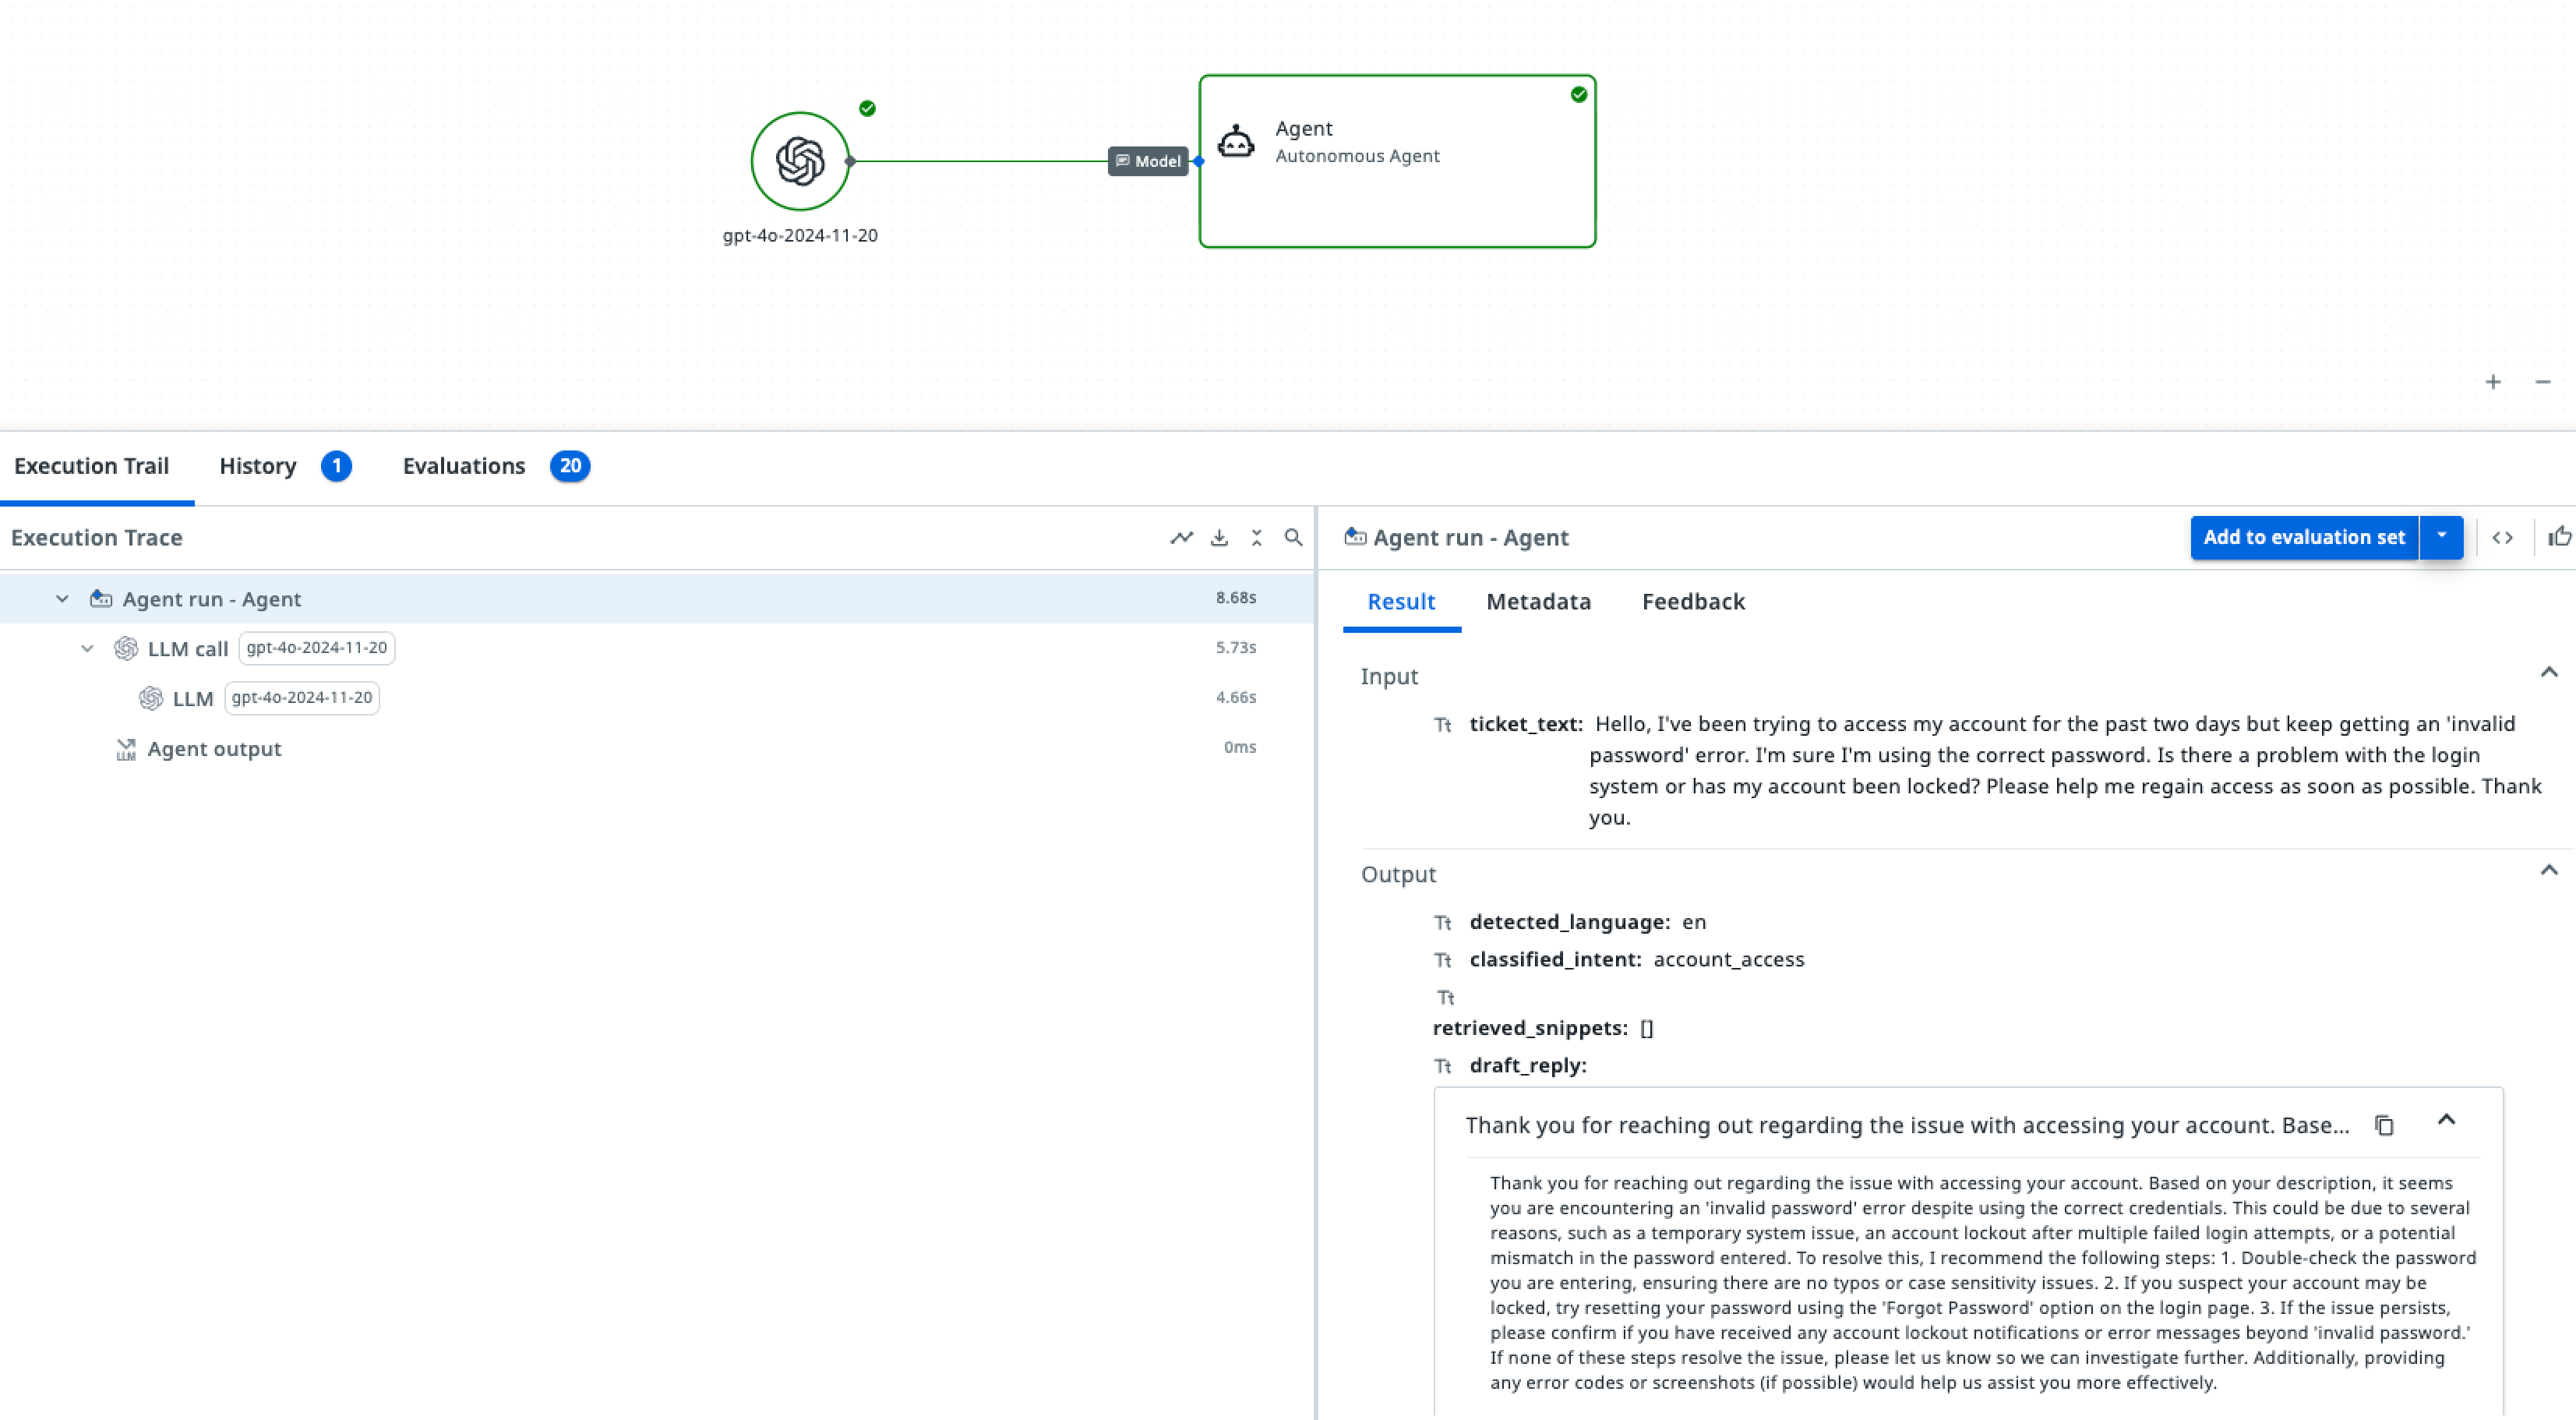Download the execution trace
Screen dimensions: 2576x1420
(1219, 538)
